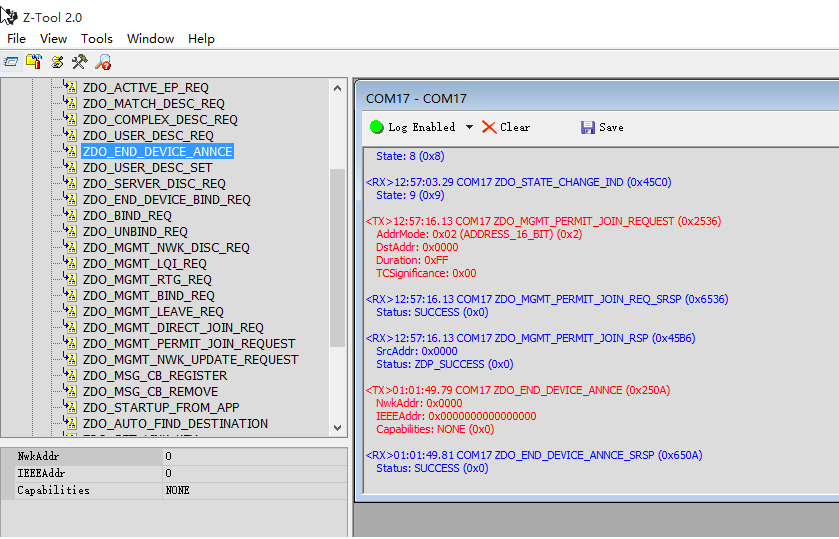Open the Help menu
The image size is (839, 539).
click(201, 39)
